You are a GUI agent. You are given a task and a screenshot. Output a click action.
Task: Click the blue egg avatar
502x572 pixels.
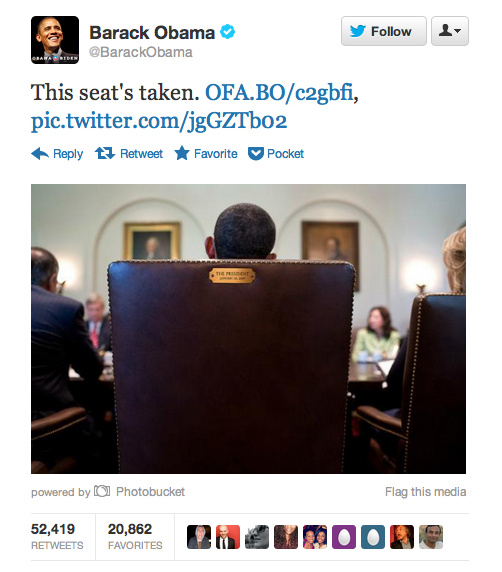coord(373,537)
